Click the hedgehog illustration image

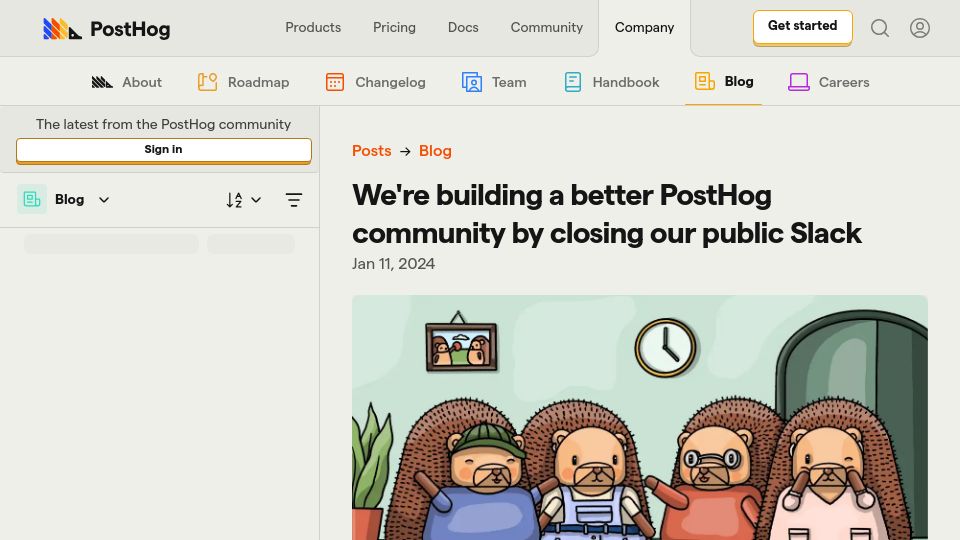pos(640,418)
